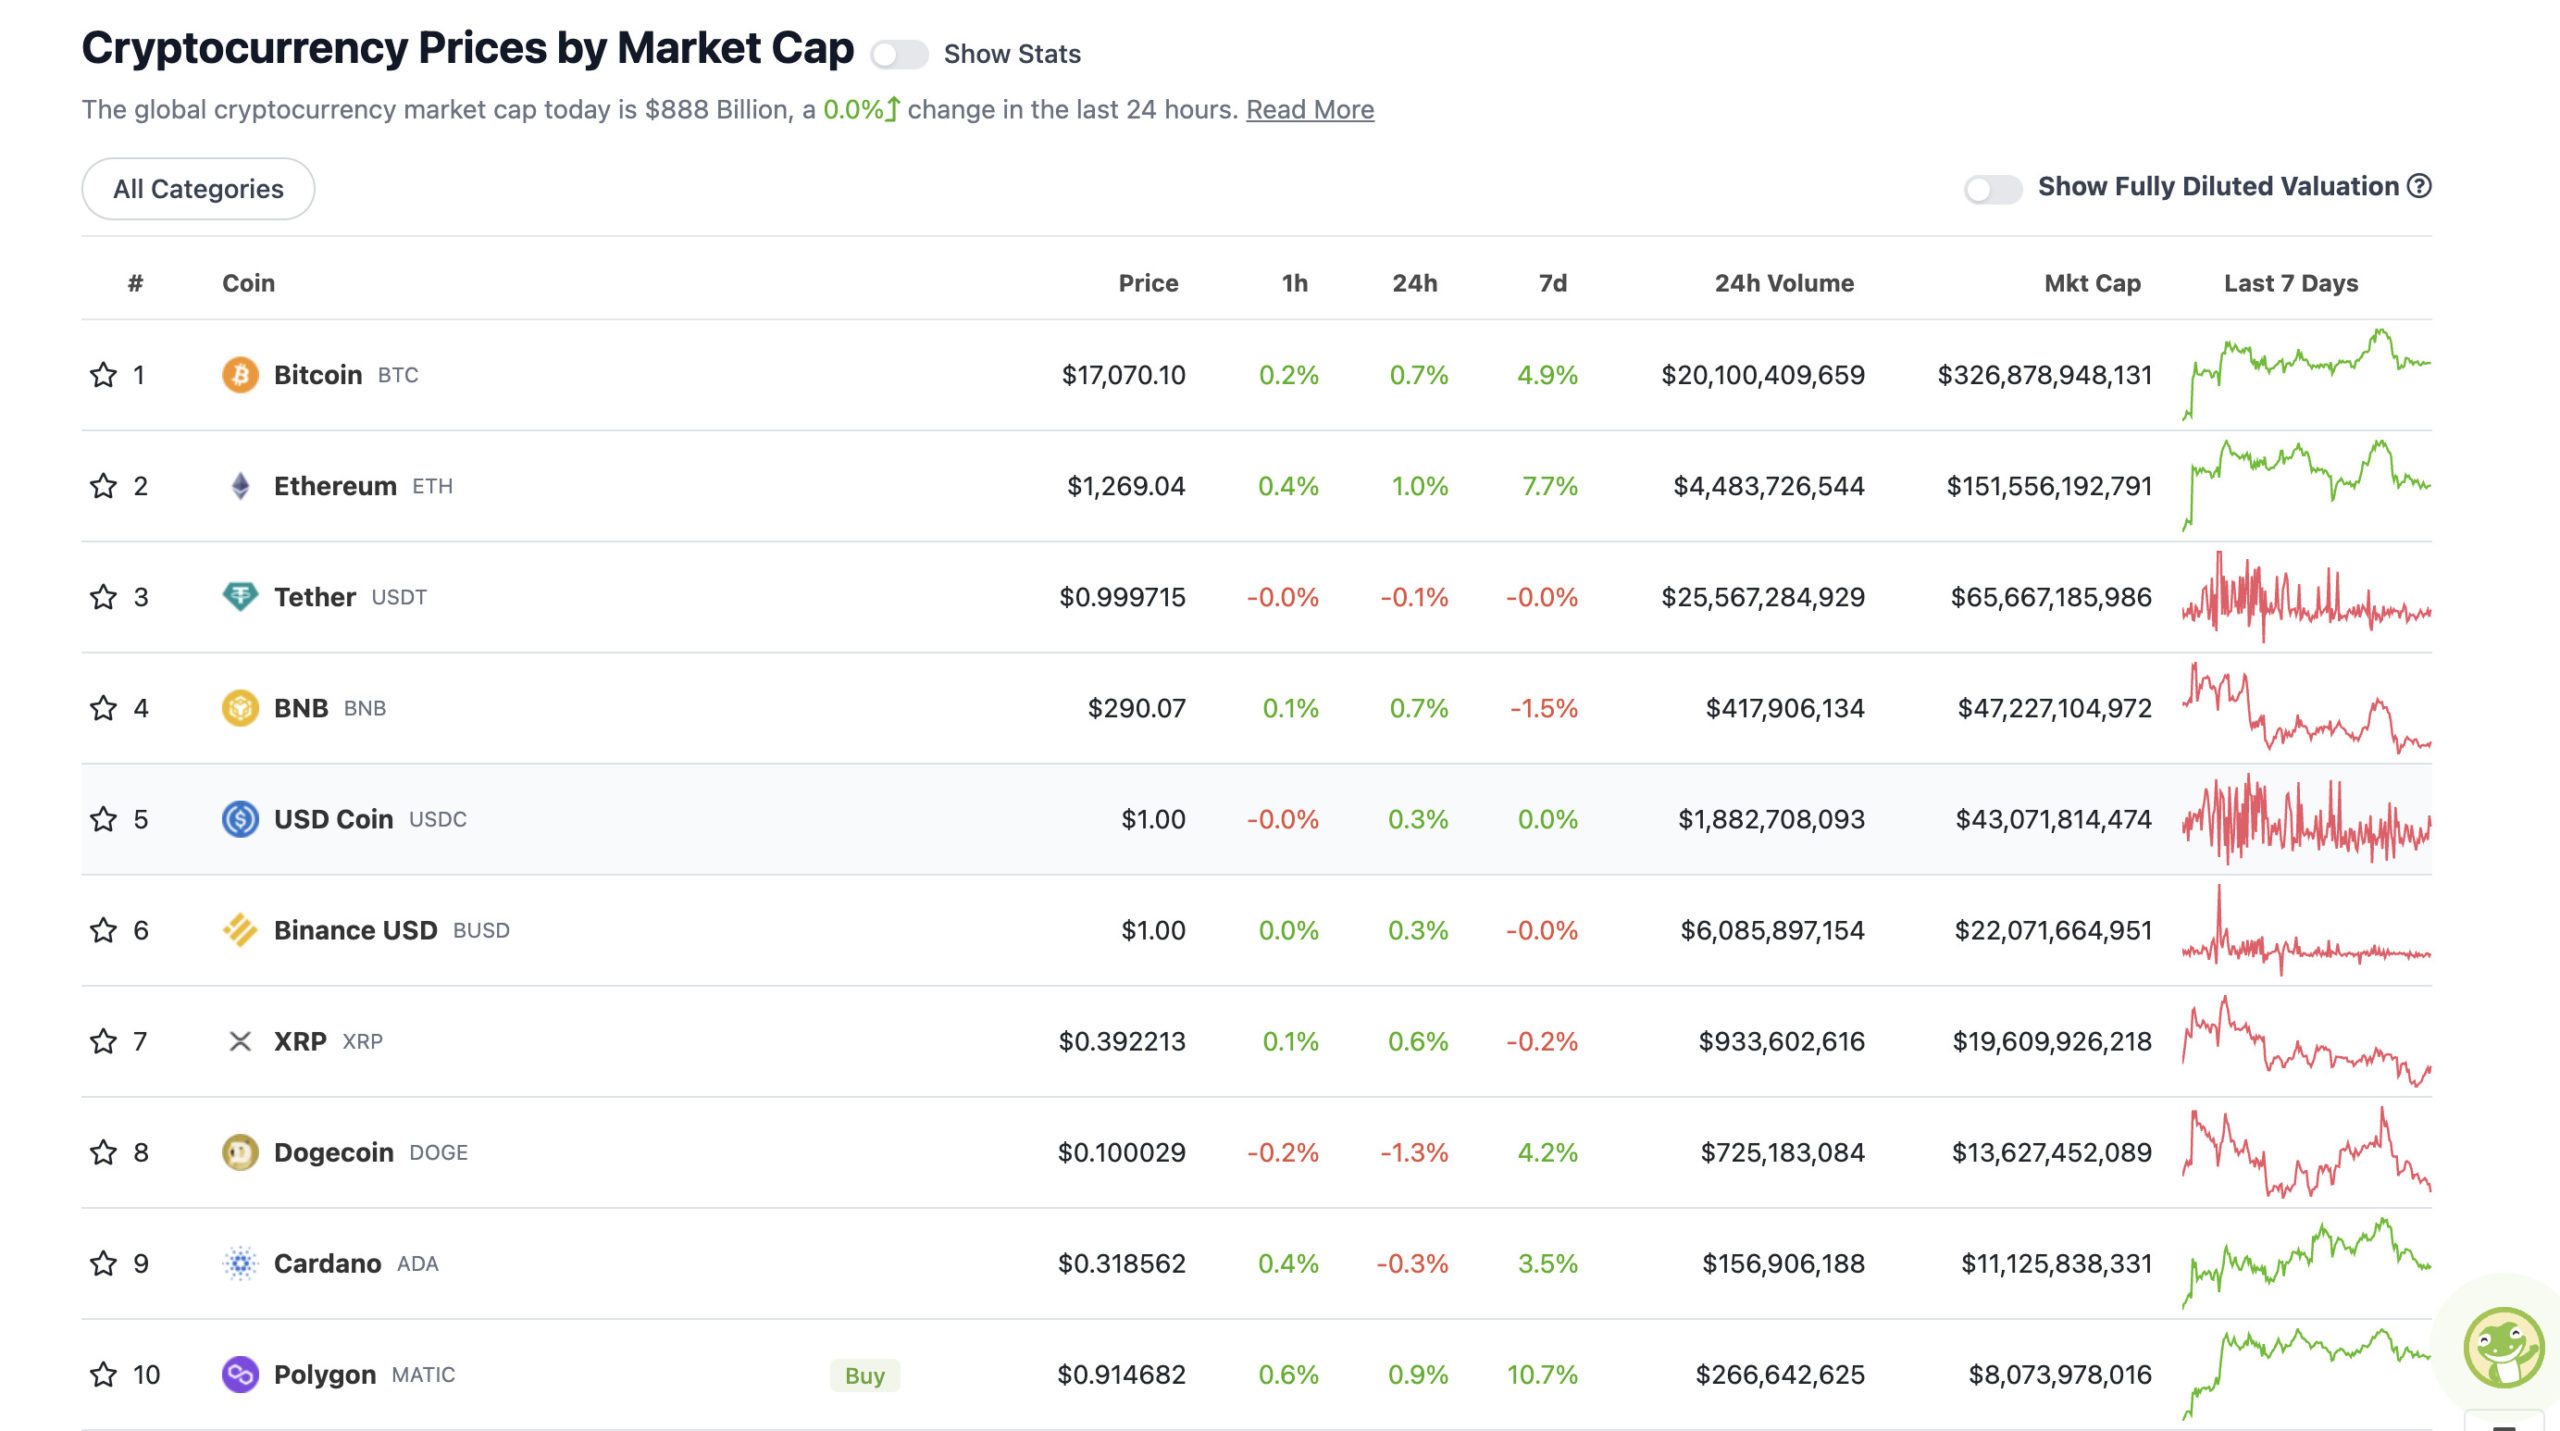Sort by 7d change column
This screenshot has height=1431, width=2560.
[x=1552, y=283]
